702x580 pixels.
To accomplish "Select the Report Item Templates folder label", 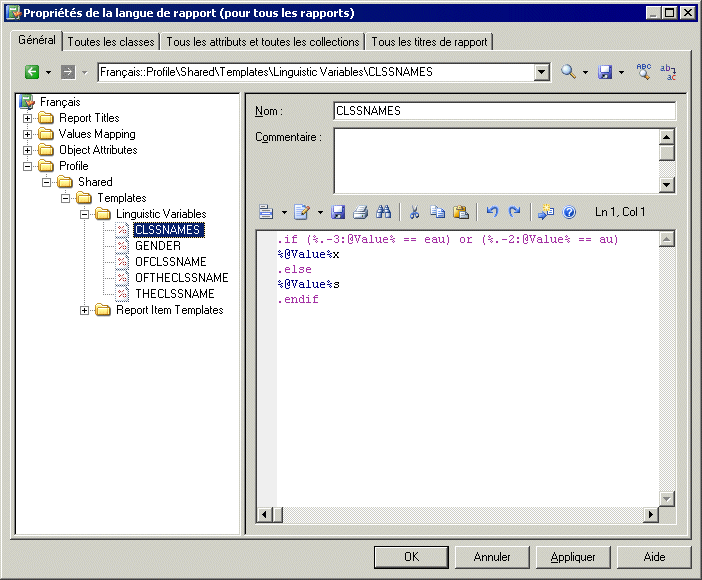I will coord(170,310).
